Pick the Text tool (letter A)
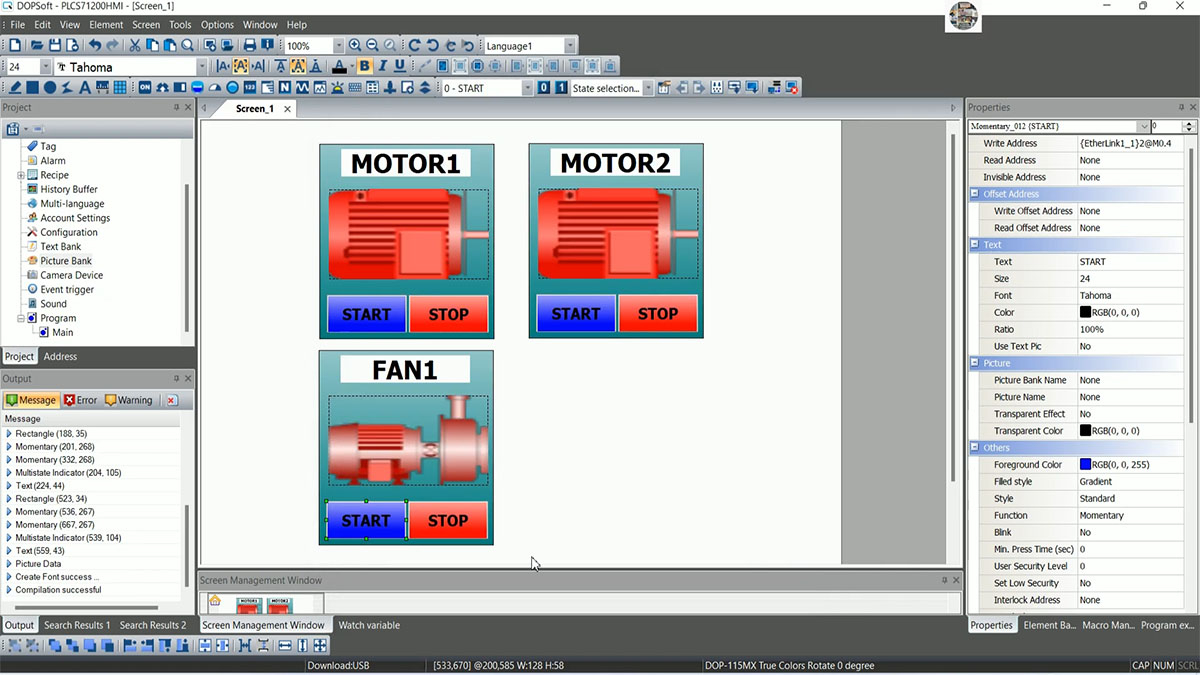Image resolution: width=1200 pixels, height=675 pixels. tap(85, 88)
